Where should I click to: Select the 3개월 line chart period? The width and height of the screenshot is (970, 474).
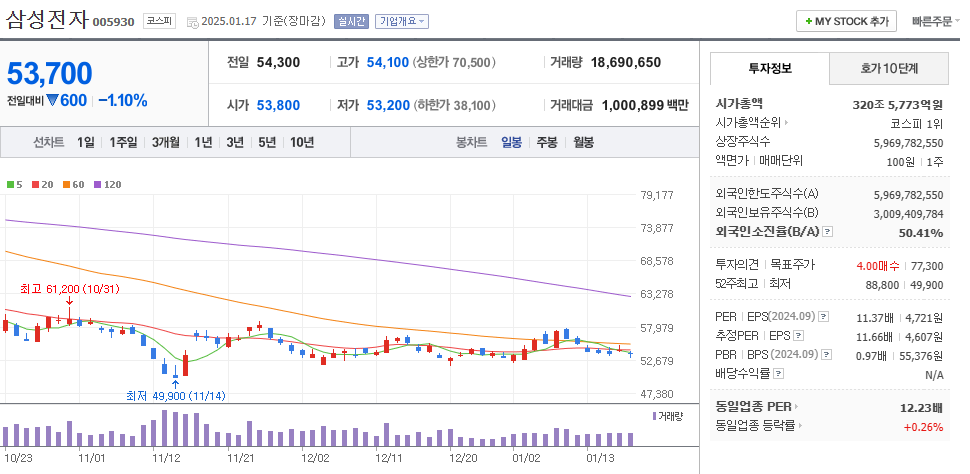165,142
